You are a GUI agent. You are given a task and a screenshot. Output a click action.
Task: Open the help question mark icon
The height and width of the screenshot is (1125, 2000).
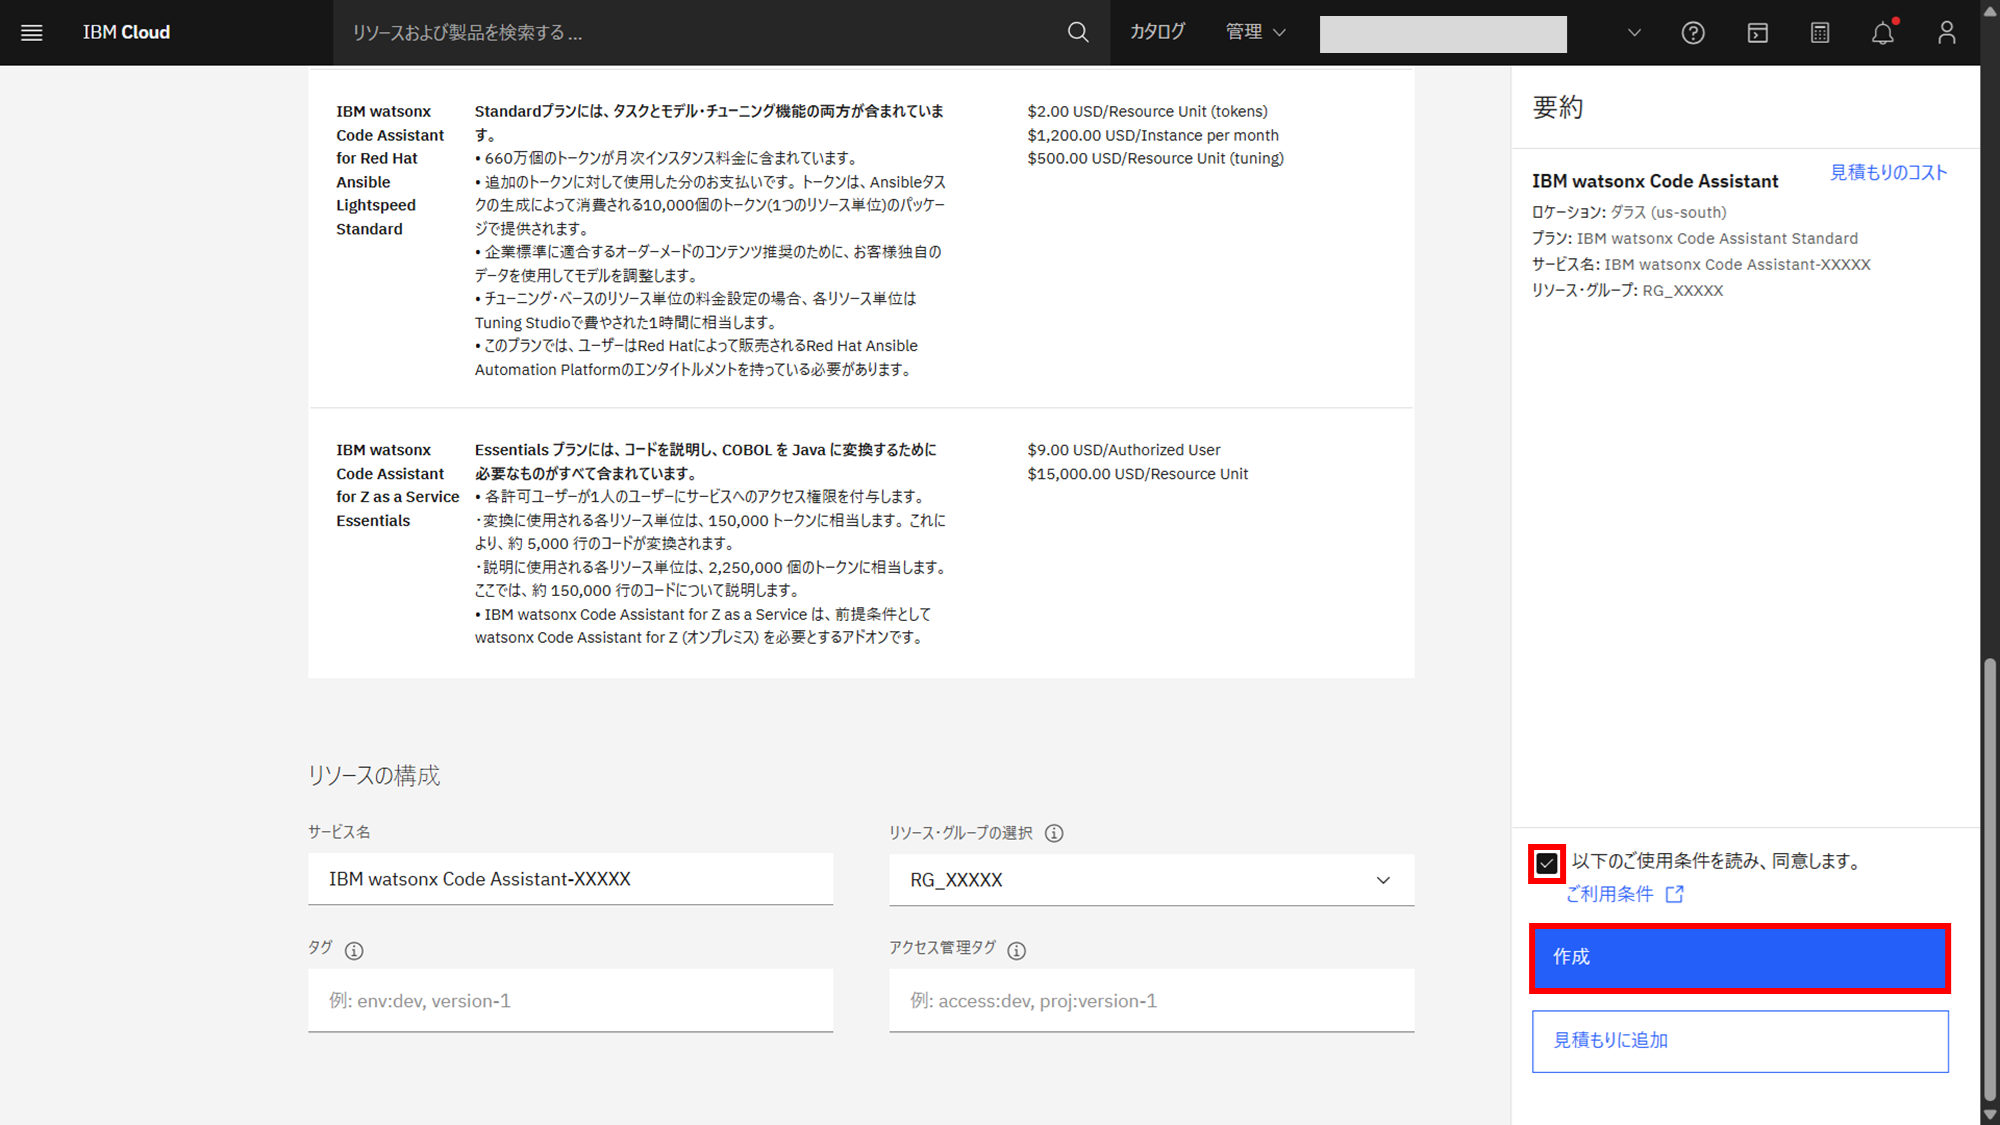[x=1692, y=33]
